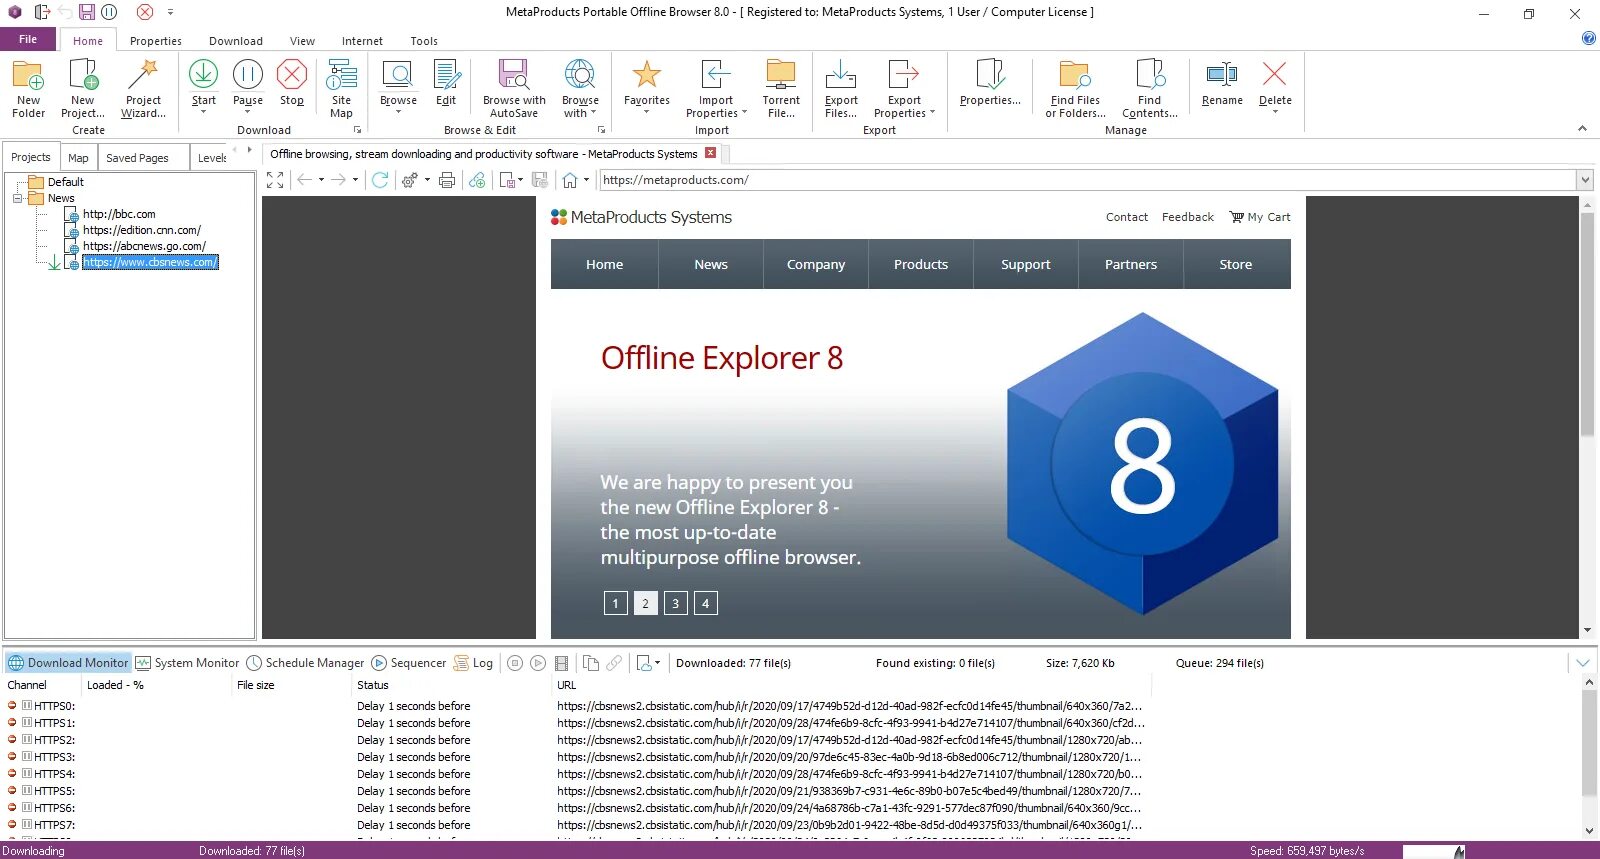Select the bbc.com project
The image size is (1600, 859).
(119, 214)
